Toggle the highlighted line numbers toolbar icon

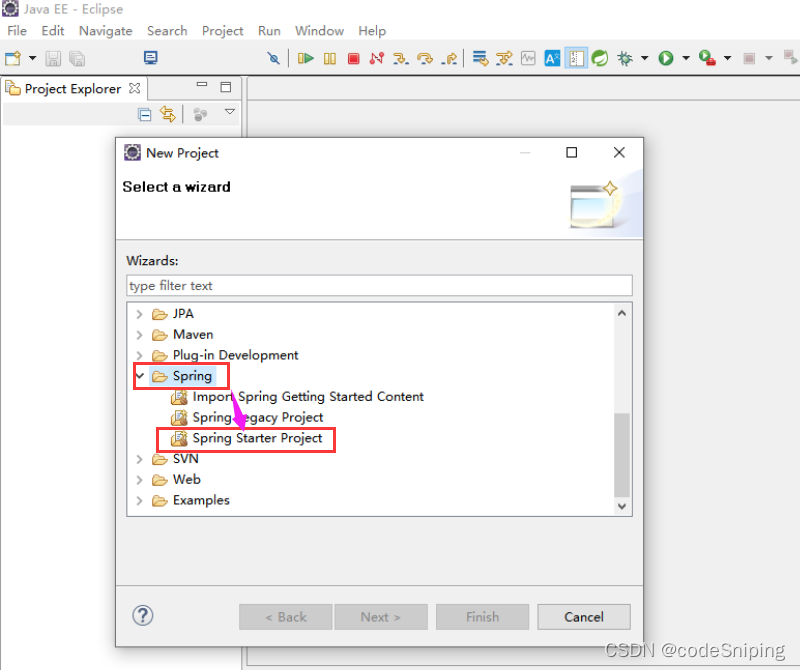pyautogui.click(x=576, y=58)
